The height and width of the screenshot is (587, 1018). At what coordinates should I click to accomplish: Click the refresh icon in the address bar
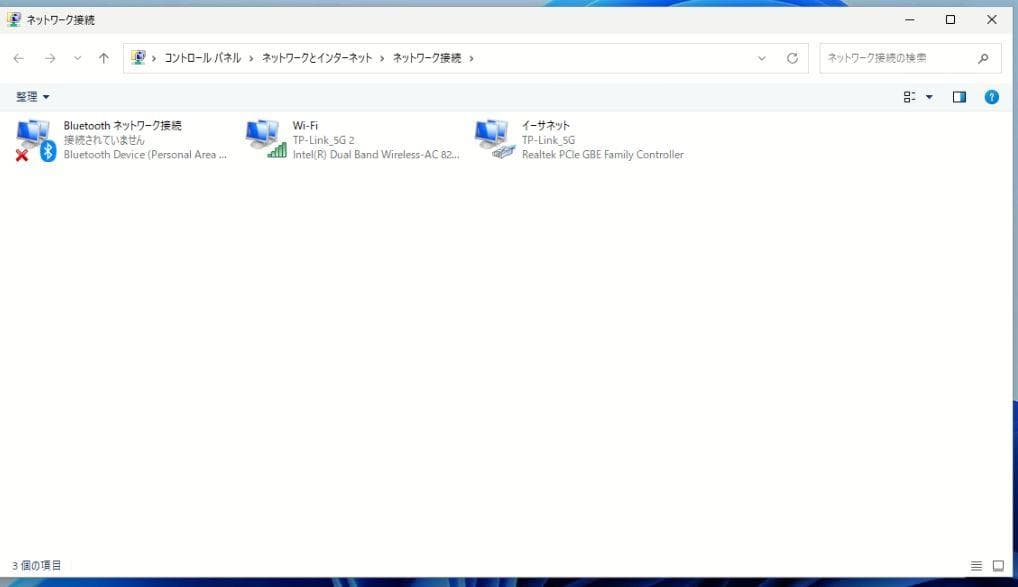pos(793,58)
